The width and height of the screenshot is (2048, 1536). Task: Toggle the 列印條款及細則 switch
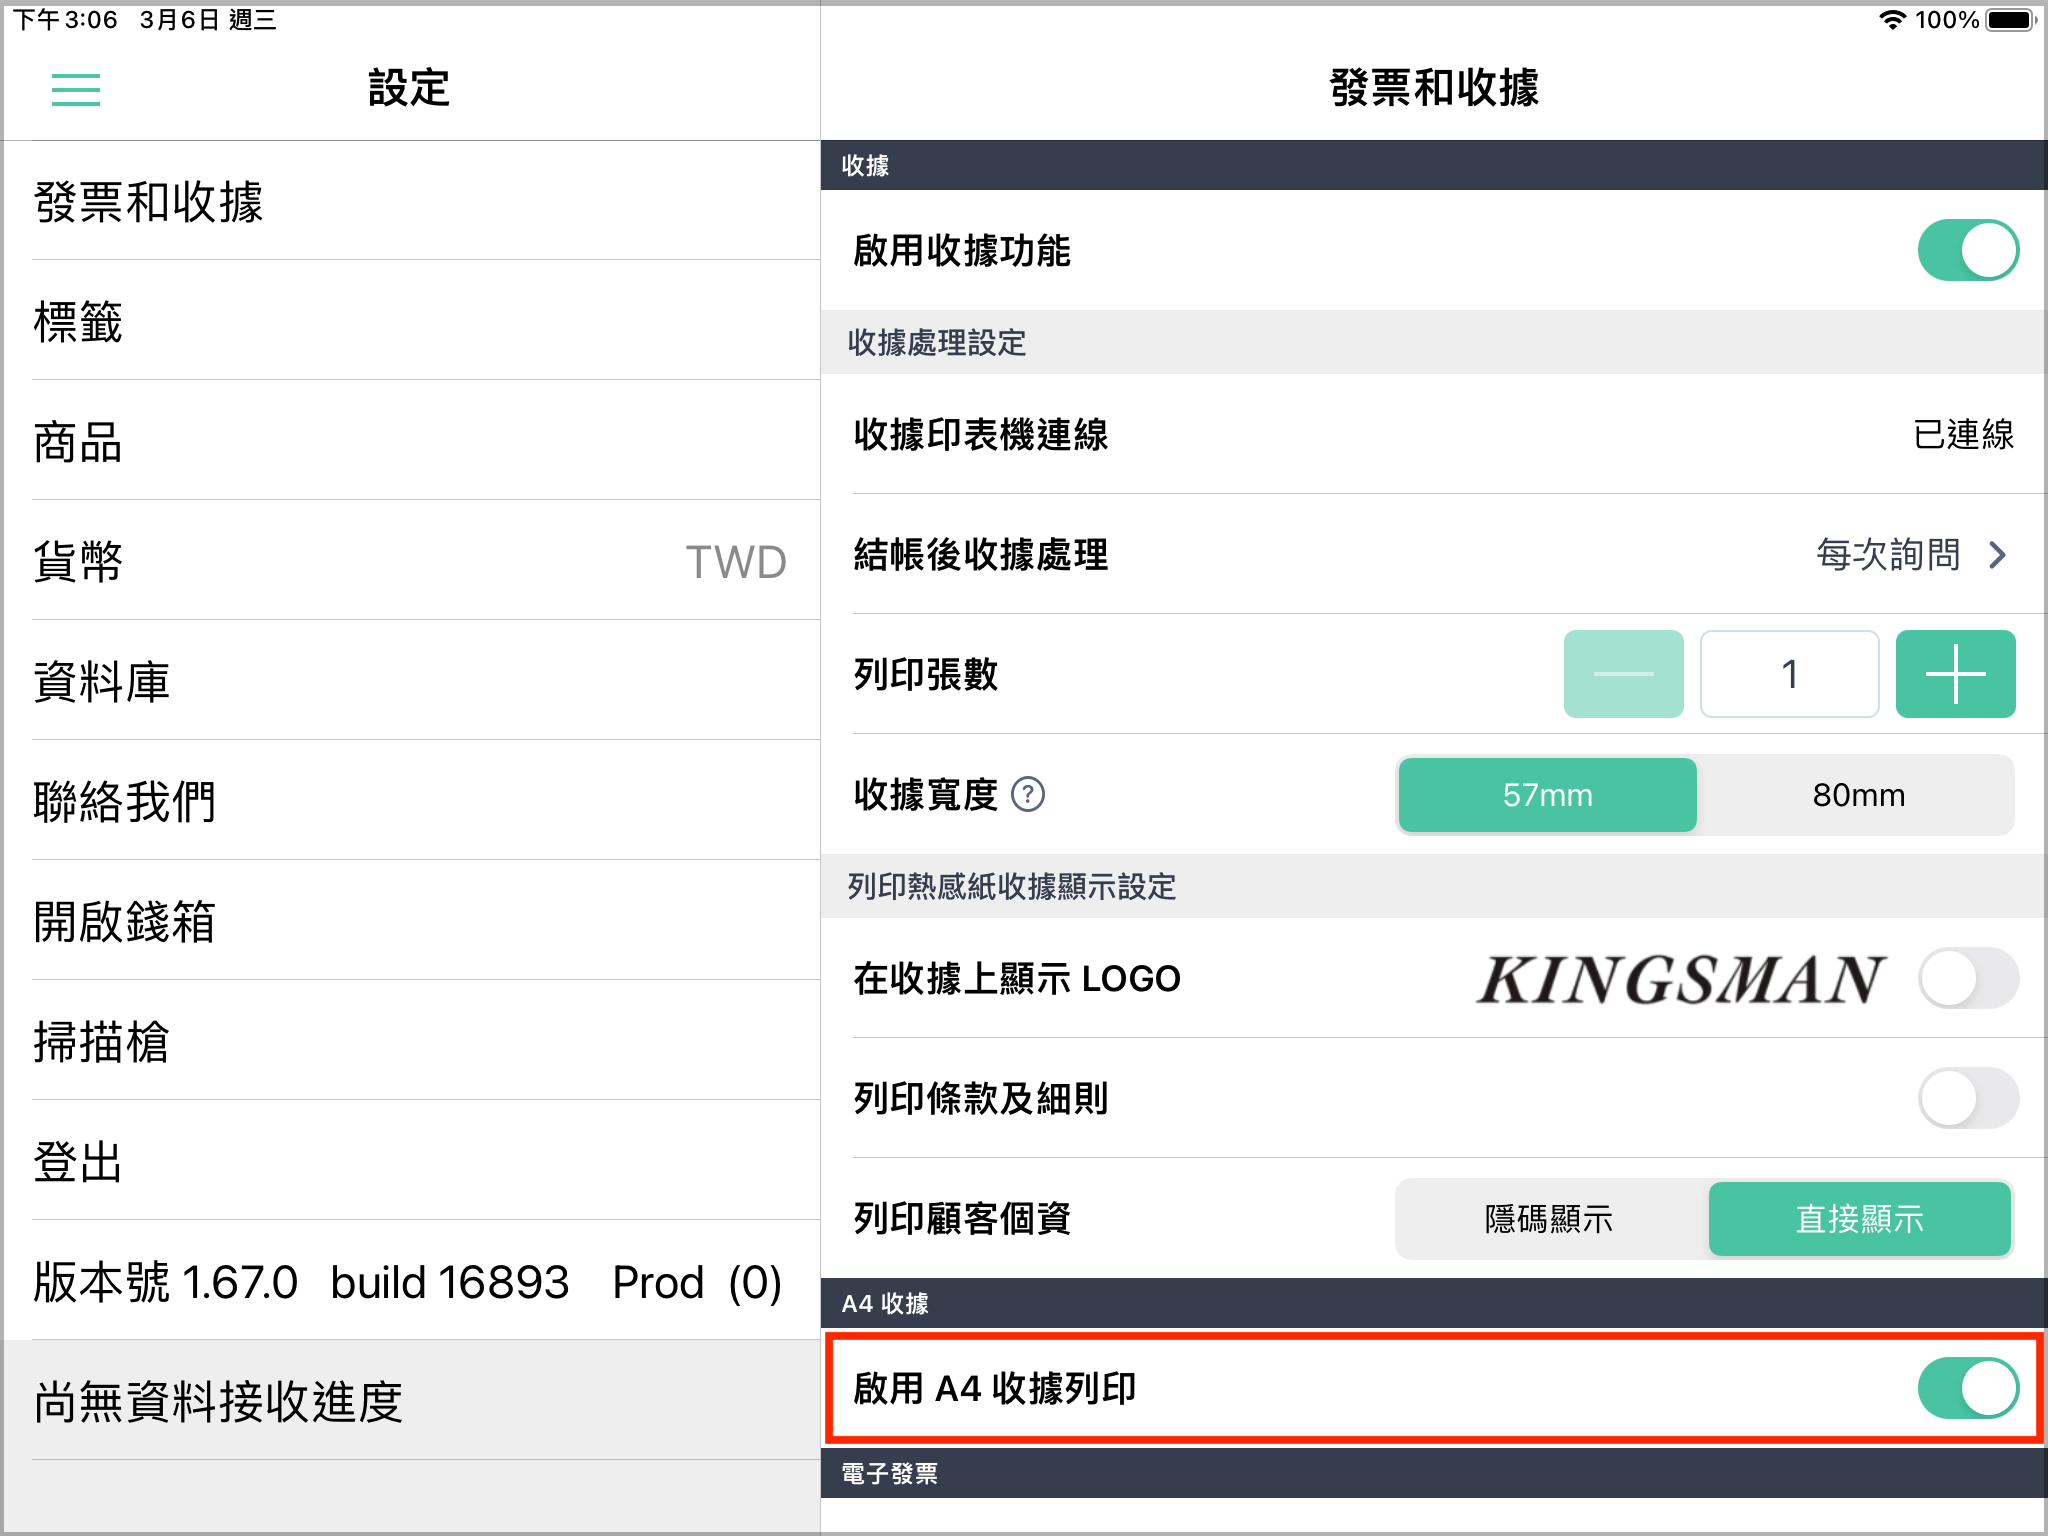(x=1968, y=1098)
